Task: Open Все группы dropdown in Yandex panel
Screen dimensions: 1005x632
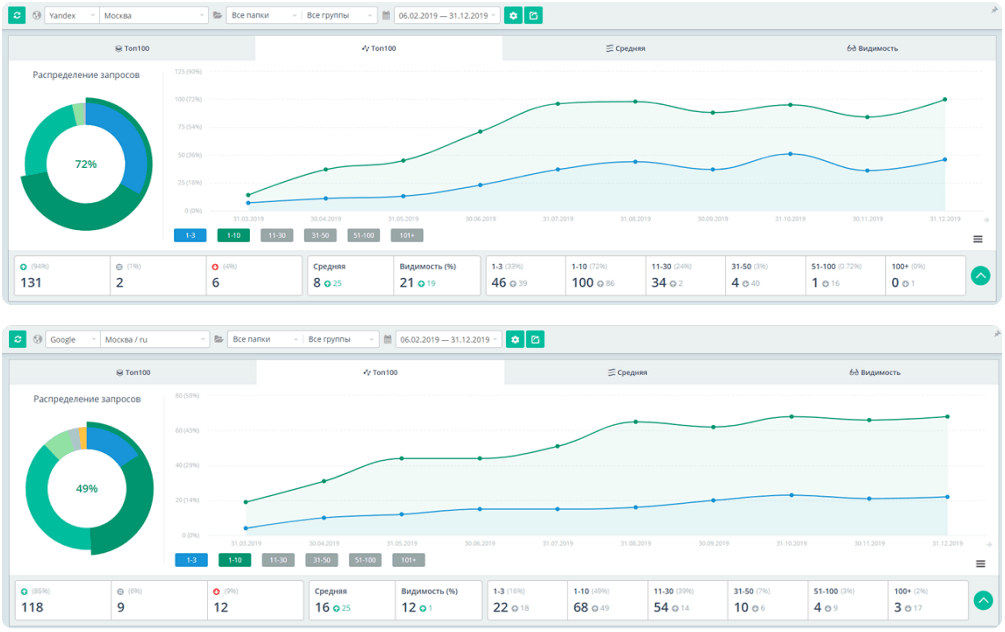Action: 339,15
